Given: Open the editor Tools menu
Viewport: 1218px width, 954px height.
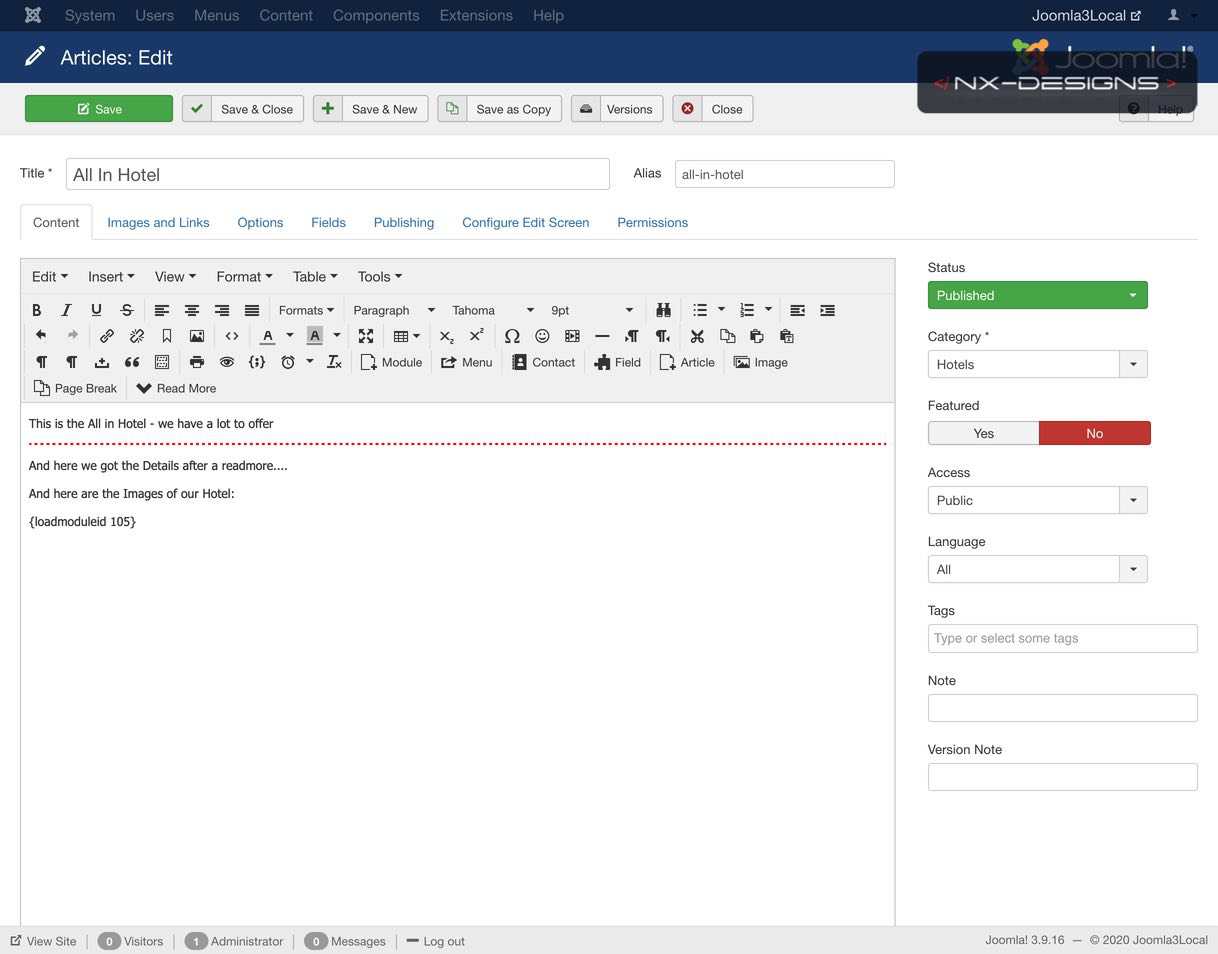Looking at the screenshot, I should tap(380, 276).
